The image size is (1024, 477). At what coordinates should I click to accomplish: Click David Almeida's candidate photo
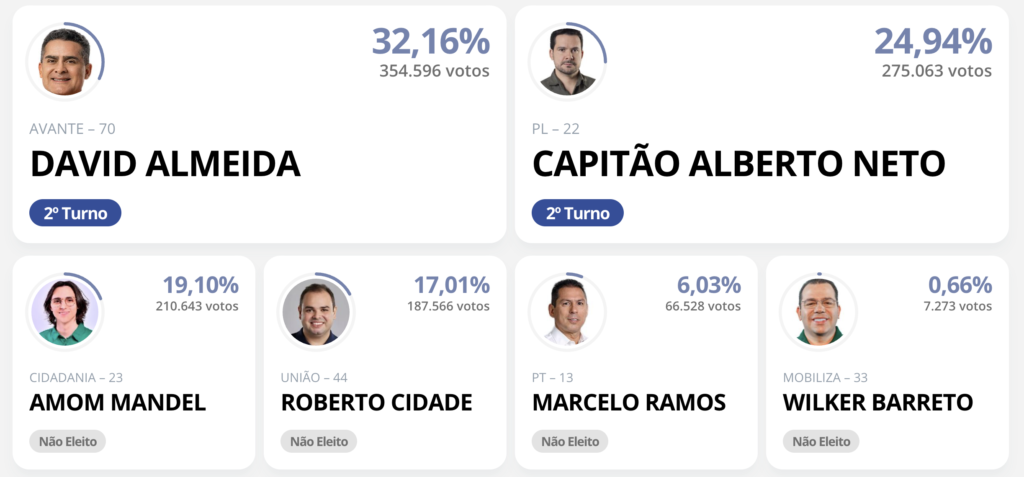pyautogui.click(x=65, y=61)
